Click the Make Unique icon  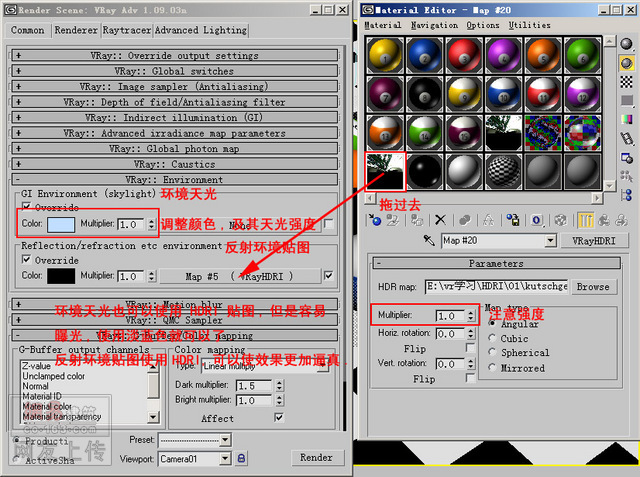point(488,220)
